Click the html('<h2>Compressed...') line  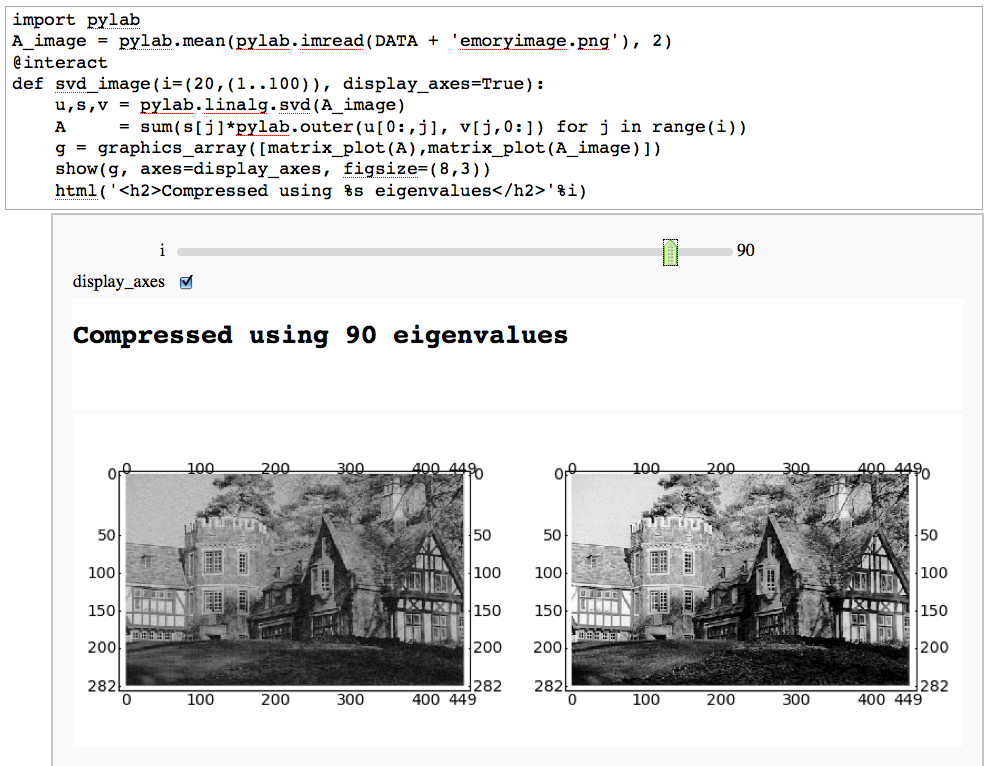(321, 191)
